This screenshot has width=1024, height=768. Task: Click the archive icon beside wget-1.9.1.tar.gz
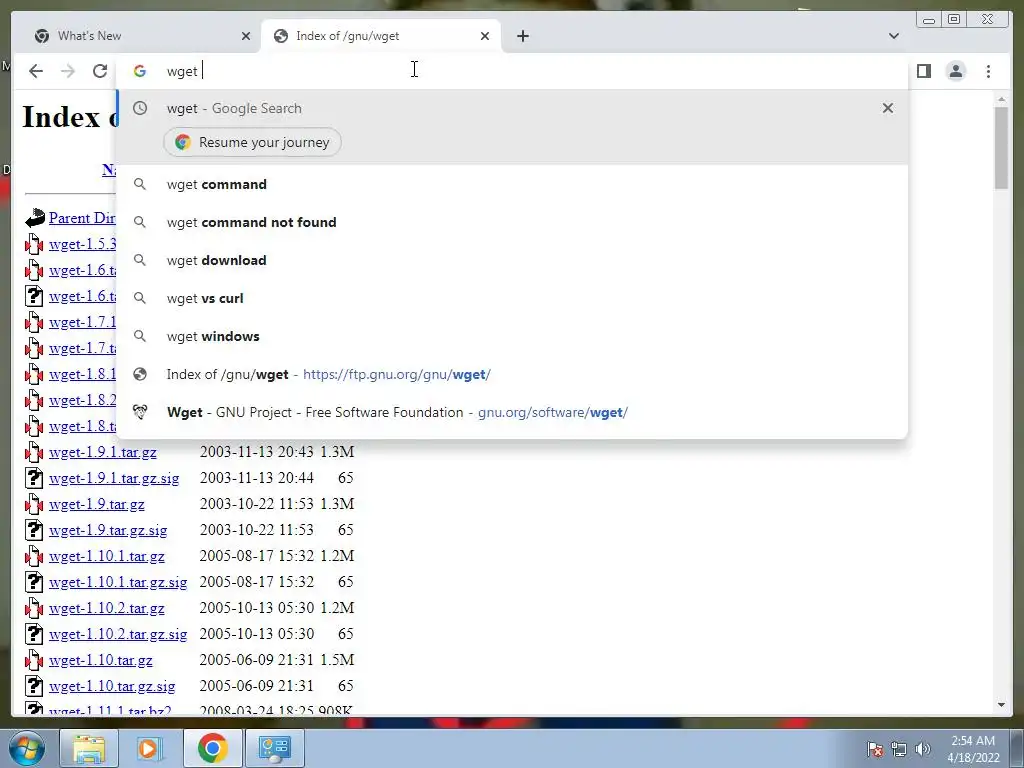tap(34, 452)
